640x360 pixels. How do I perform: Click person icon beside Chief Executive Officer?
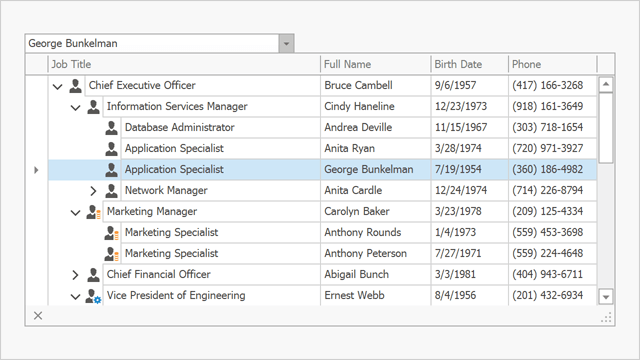pyautogui.click(x=75, y=86)
